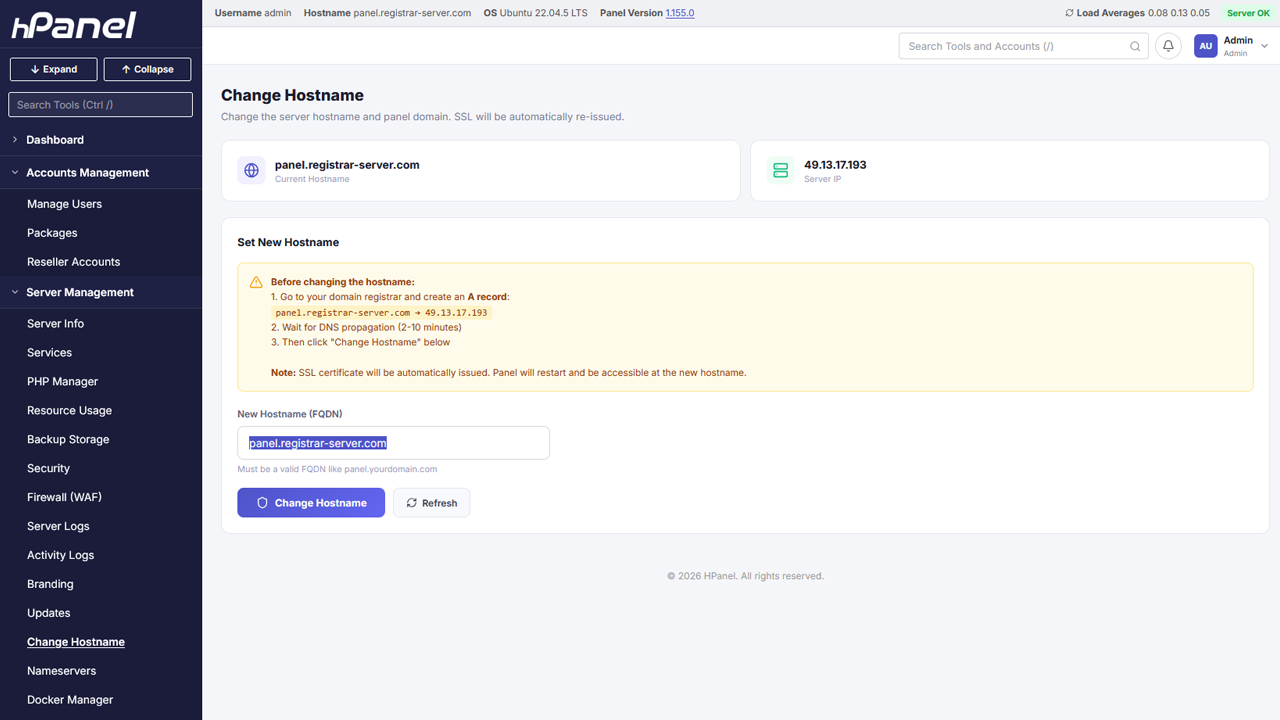Click the Load Averages refresh icon

[1069, 13]
